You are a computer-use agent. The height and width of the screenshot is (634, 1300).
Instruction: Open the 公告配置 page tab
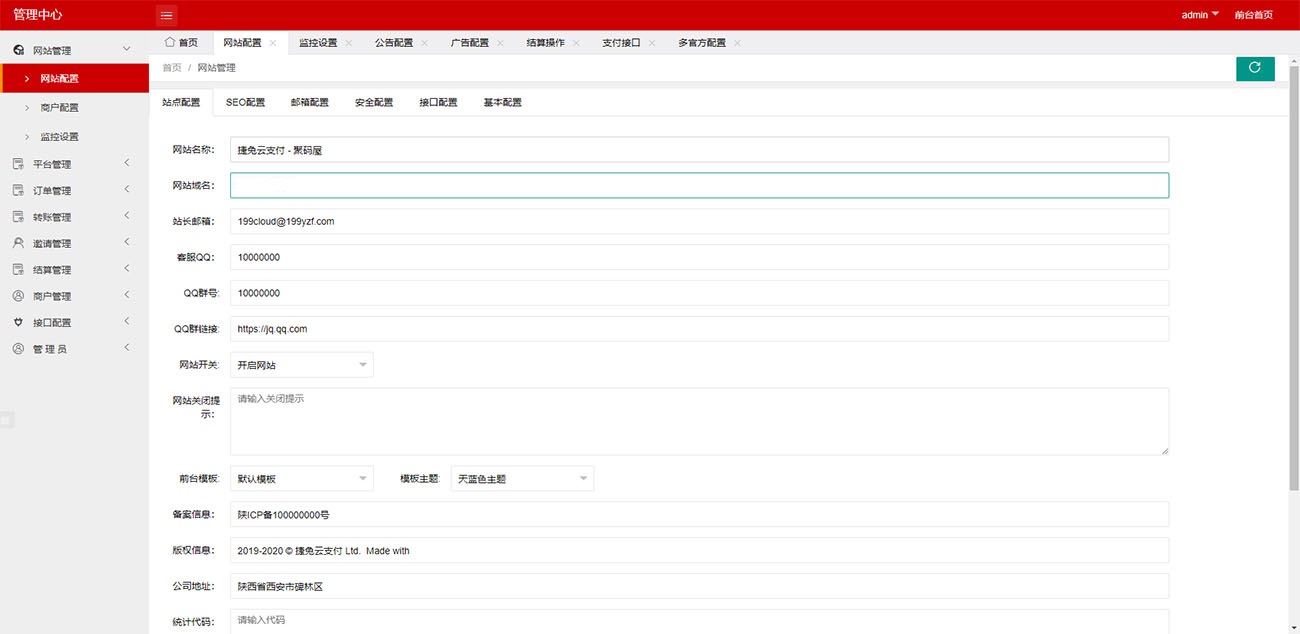pyautogui.click(x=394, y=43)
